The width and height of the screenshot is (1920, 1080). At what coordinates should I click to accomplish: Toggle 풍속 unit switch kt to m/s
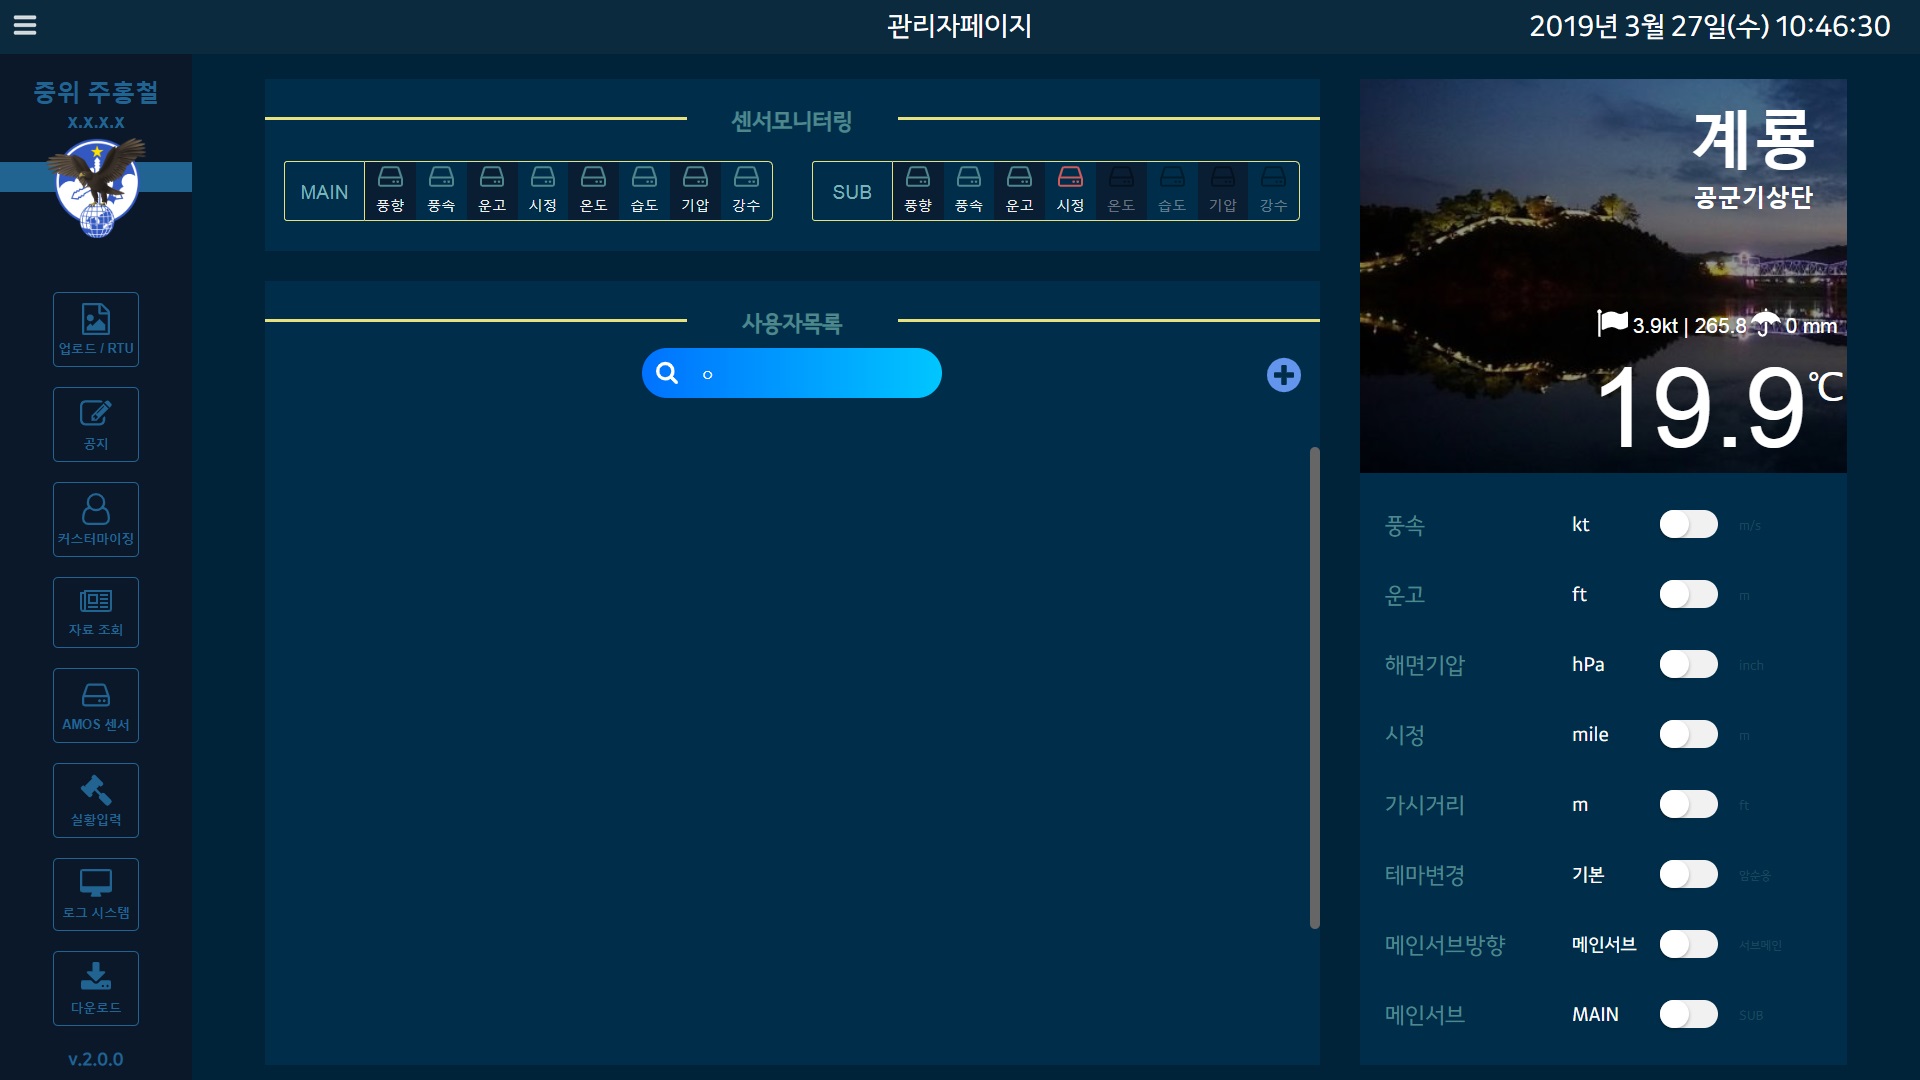click(1688, 525)
